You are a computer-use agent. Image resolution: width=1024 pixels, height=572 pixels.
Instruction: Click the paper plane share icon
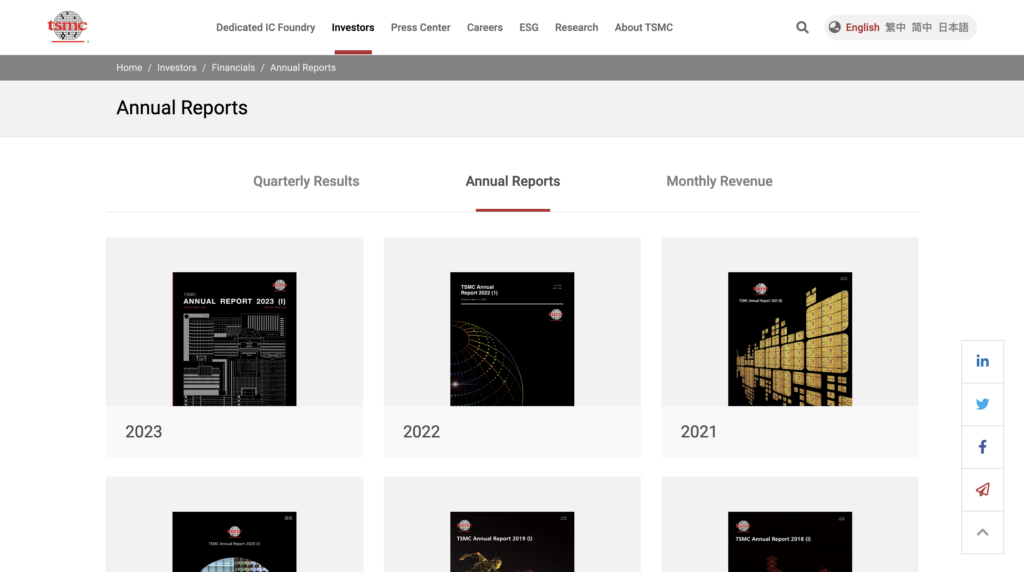point(982,490)
